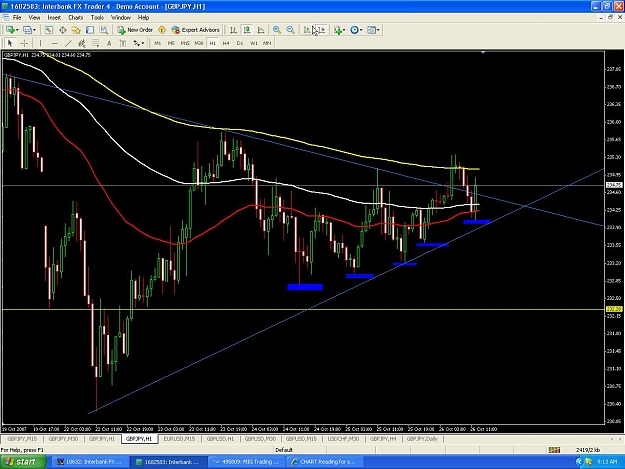
Task: Open the Periods clock dropdown
Action: coord(356,30)
